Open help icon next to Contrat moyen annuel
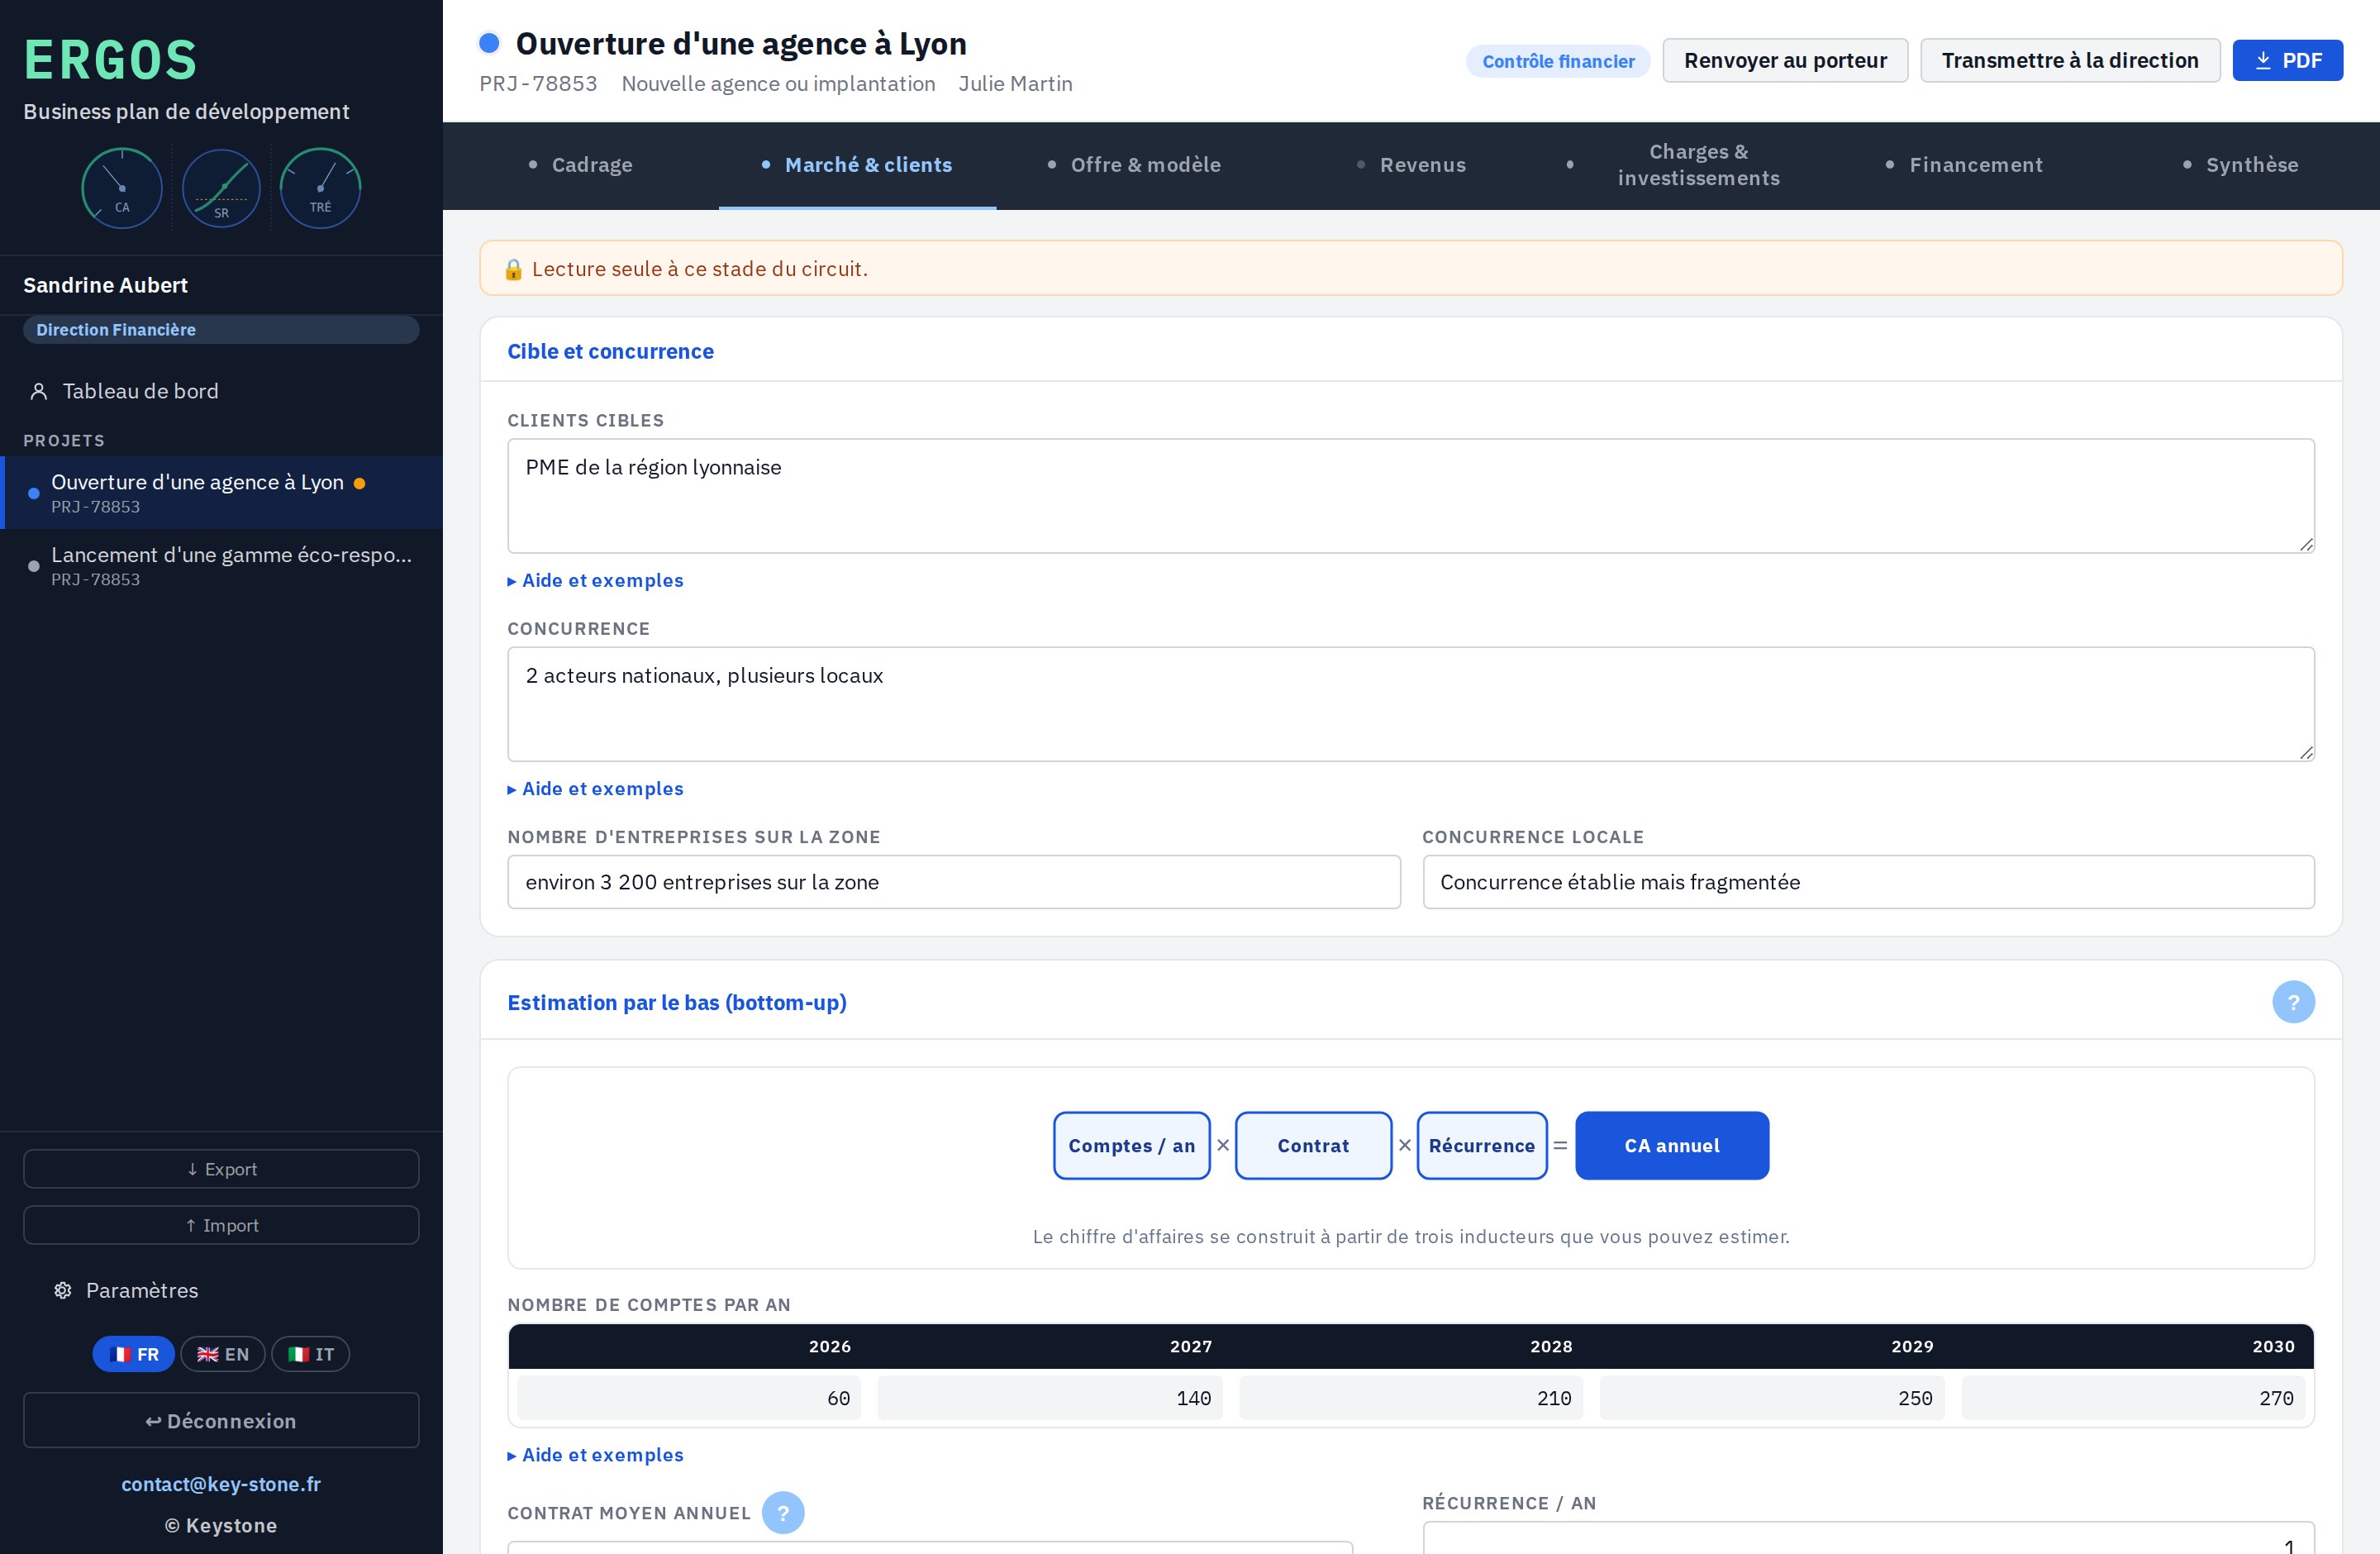This screenshot has width=2380, height=1554. (783, 1512)
